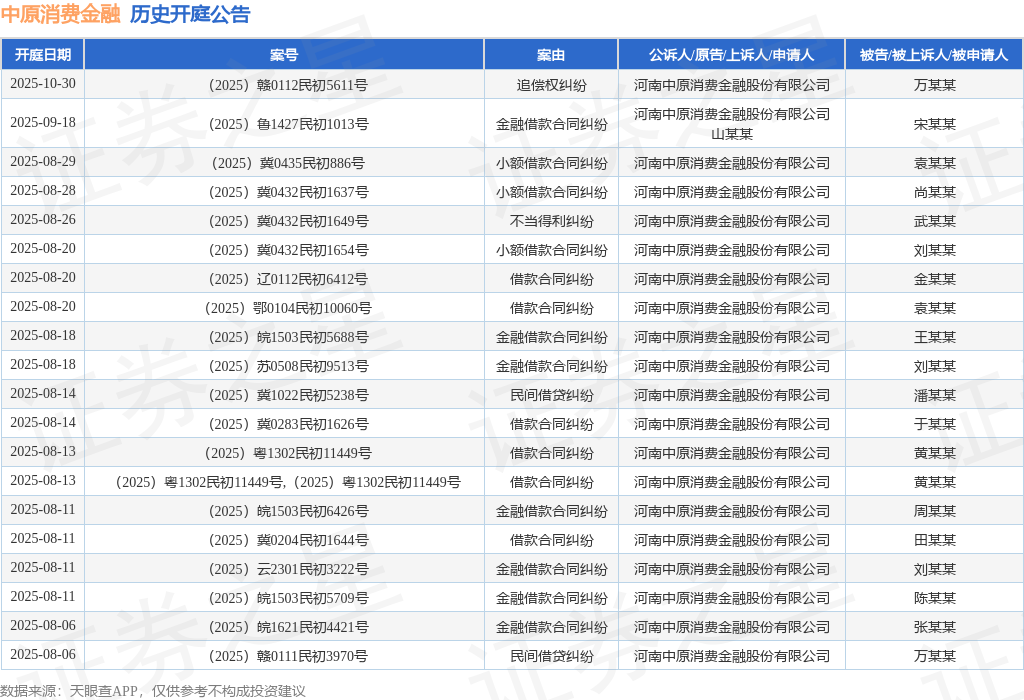Click case number (2025)冀0204民初1644号
Screen dimensions: 1024x700
pos(287,540)
